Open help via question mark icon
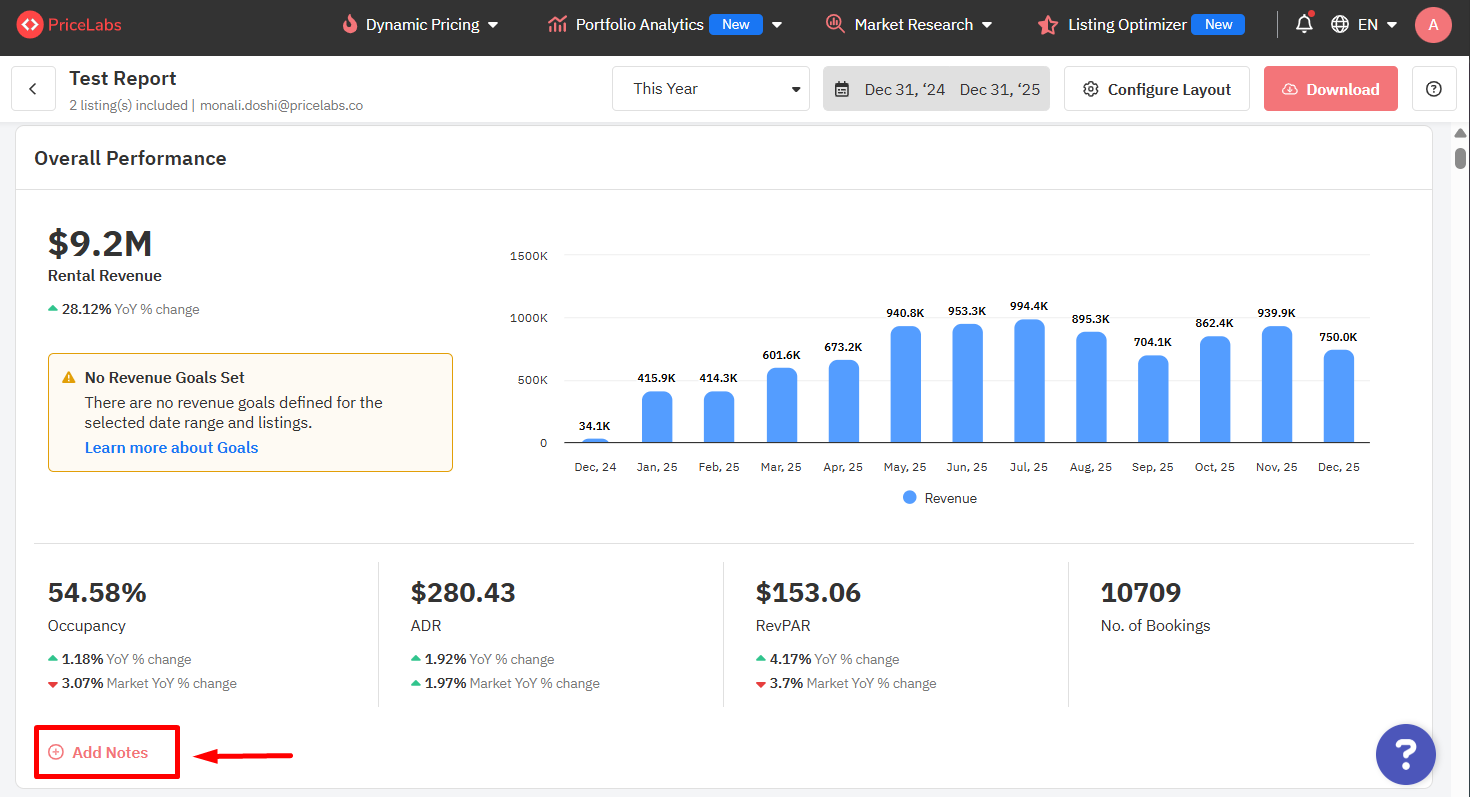Image resolution: width=1470 pixels, height=797 pixels. [x=1433, y=89]
